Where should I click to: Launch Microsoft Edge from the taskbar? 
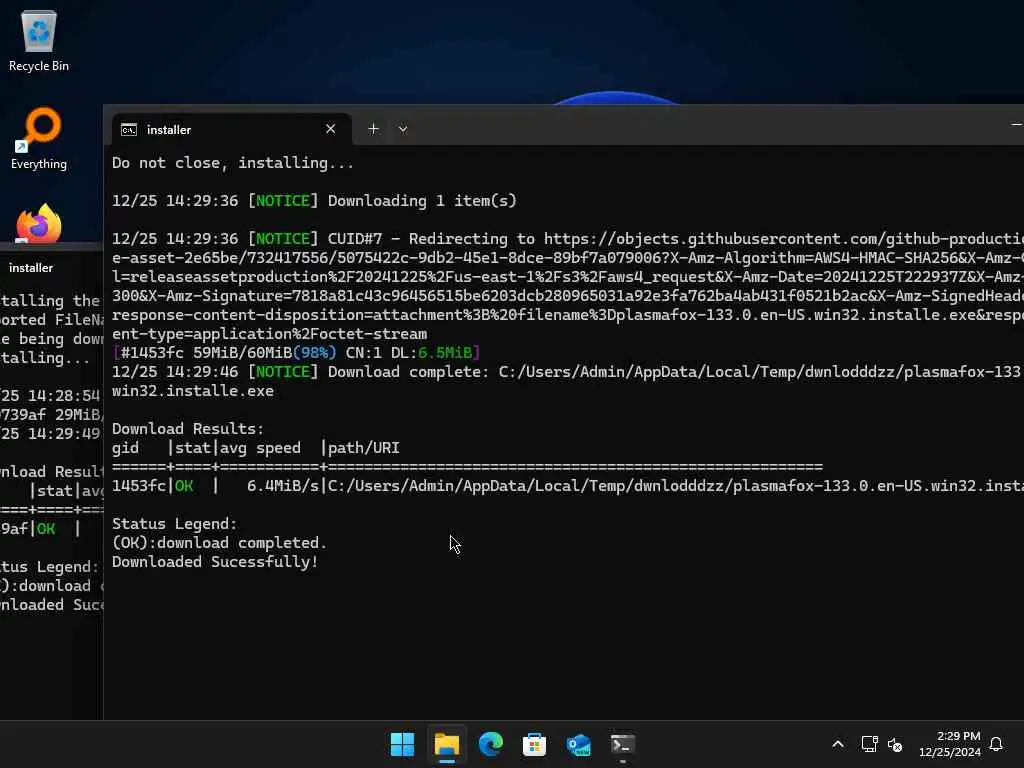click(490, 744)
